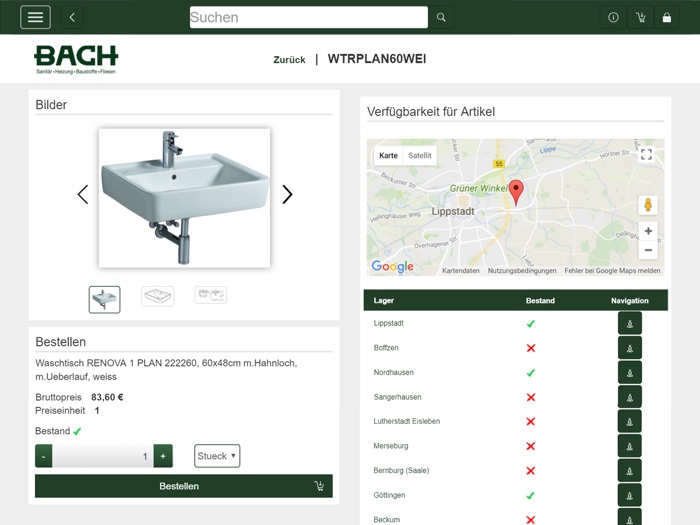This screenshot has height=525, width=700.
Task: Click the Beckum row label
Action: click(387, 520)
